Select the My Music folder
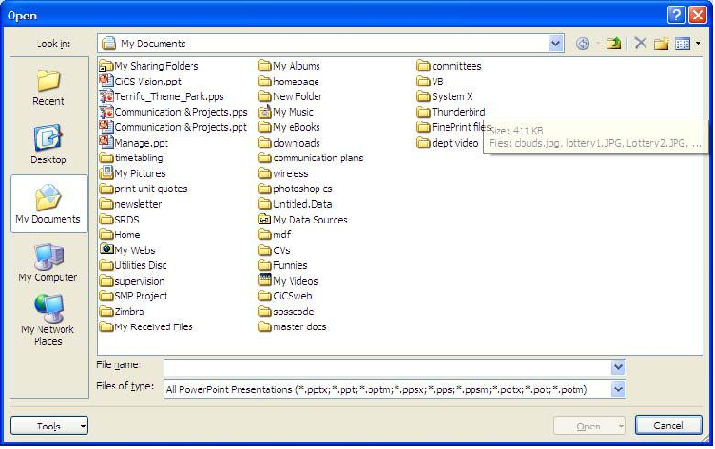Viewport: 715px width, 449px height. [x=286, y=112]
